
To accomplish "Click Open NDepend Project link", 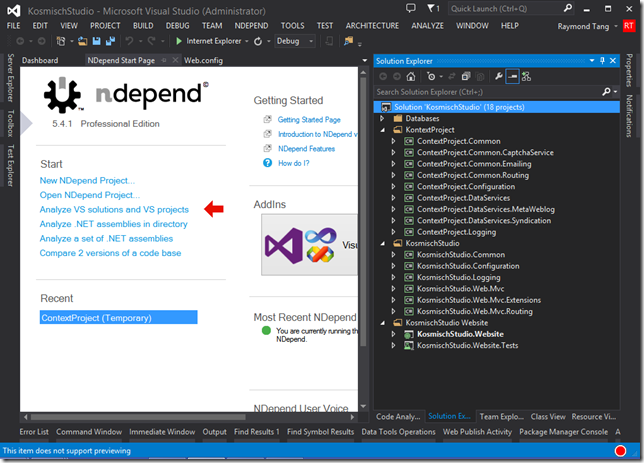I will point(90,195).
